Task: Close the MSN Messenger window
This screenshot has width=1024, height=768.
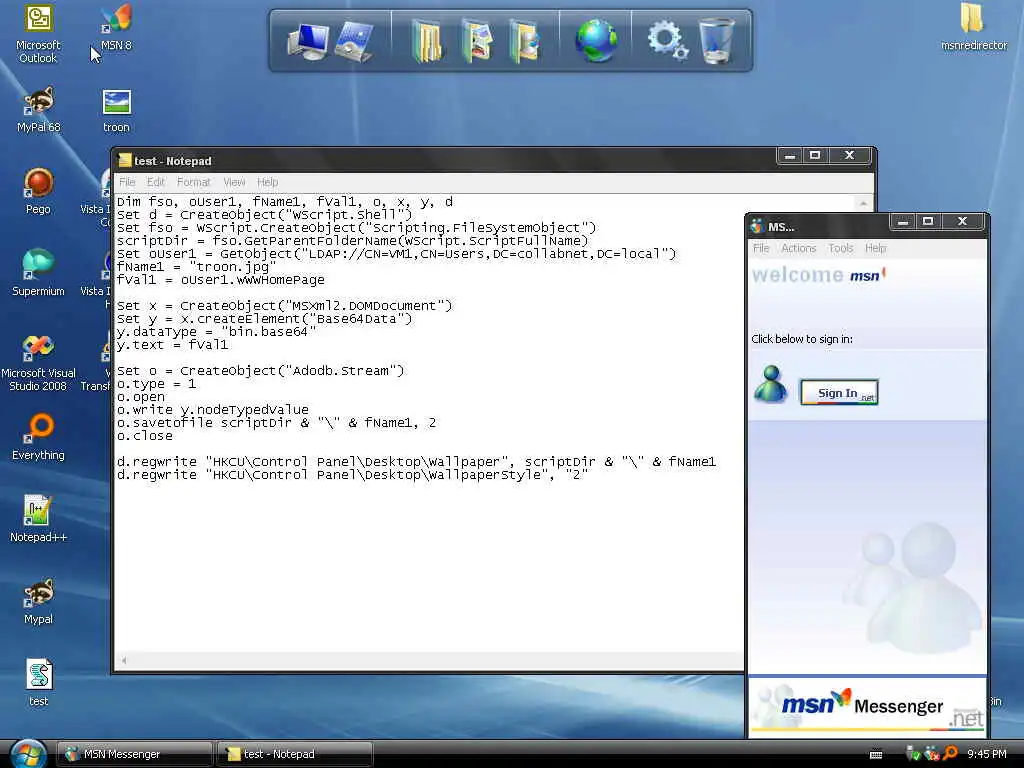Action: [962, 221]
